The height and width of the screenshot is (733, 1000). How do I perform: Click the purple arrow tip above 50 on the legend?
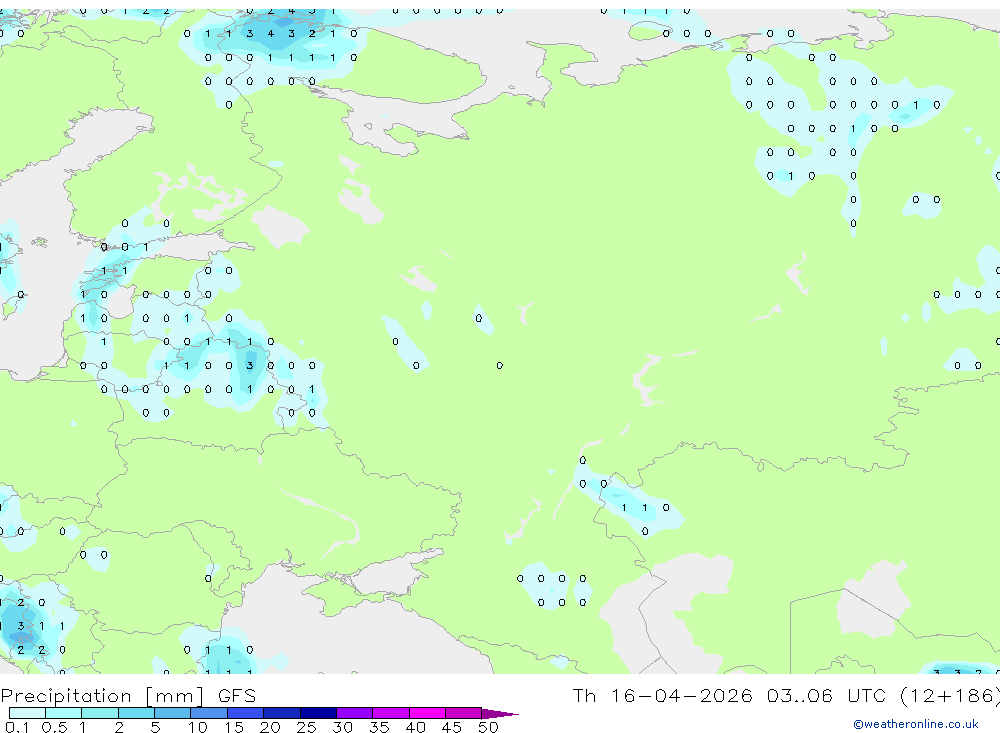[500, 714]
